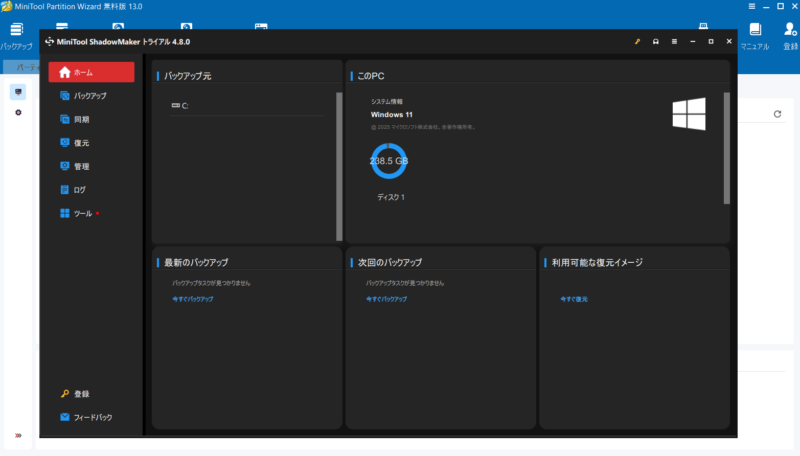
Task: Go to the バックアップ section in ShadowMaker
Action: tap(90, 96)
